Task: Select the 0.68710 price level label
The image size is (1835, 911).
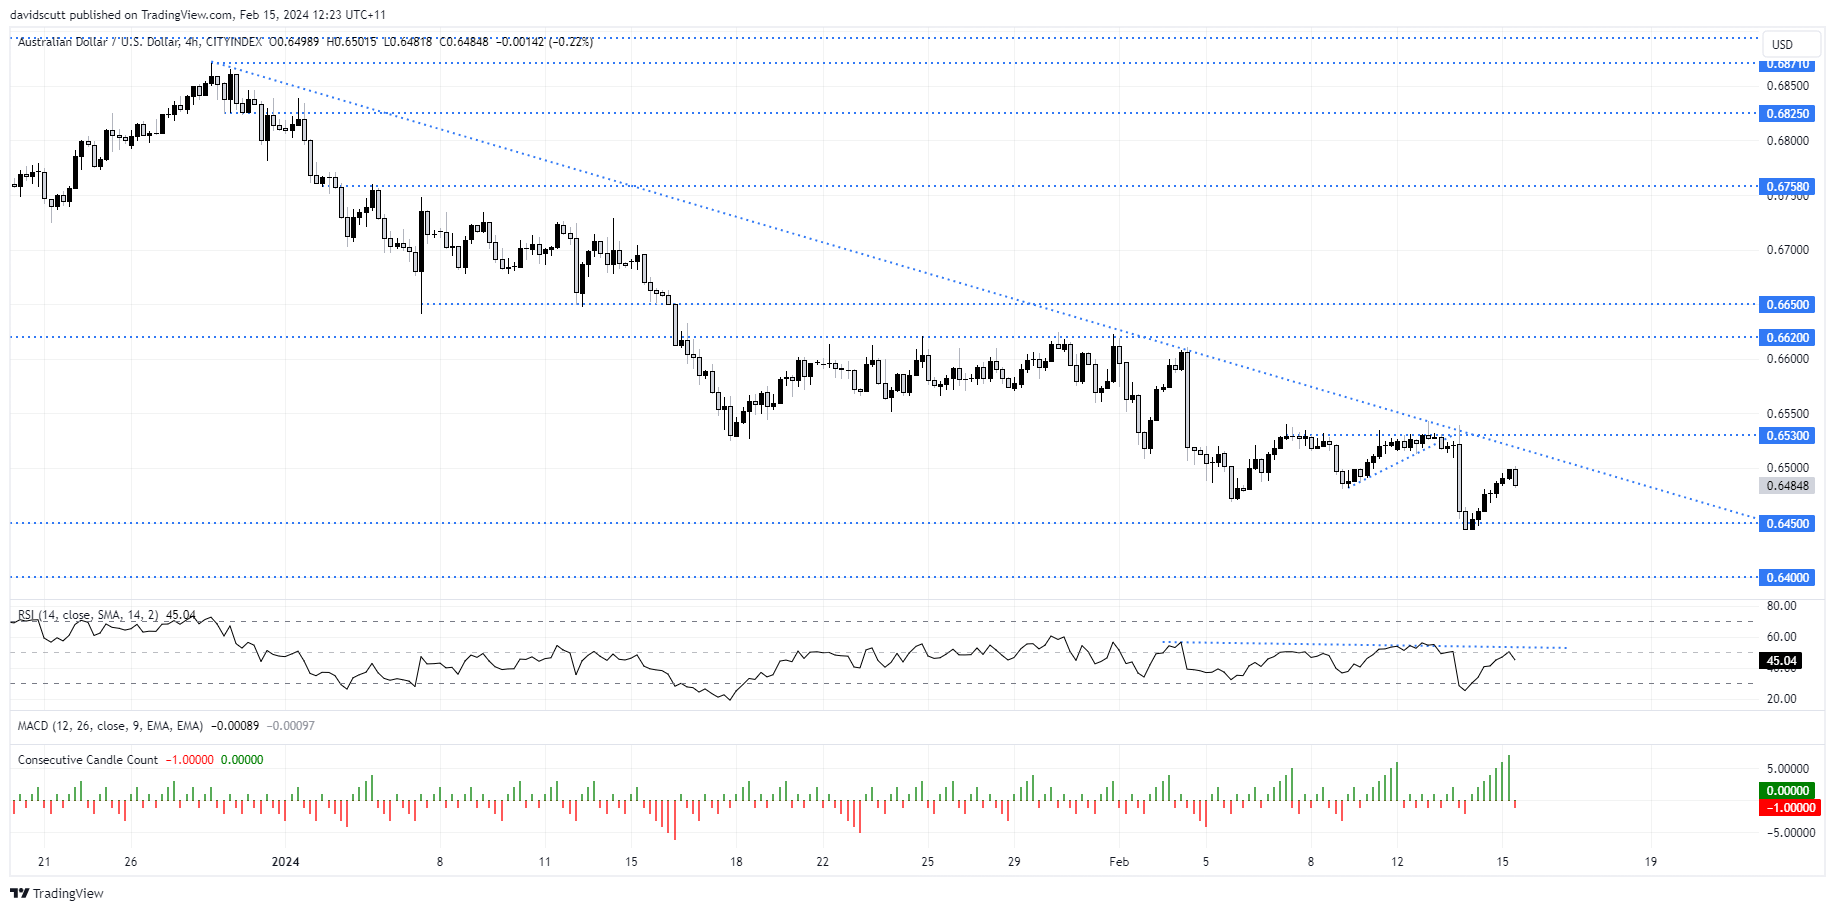Action: pos(1787,64)
